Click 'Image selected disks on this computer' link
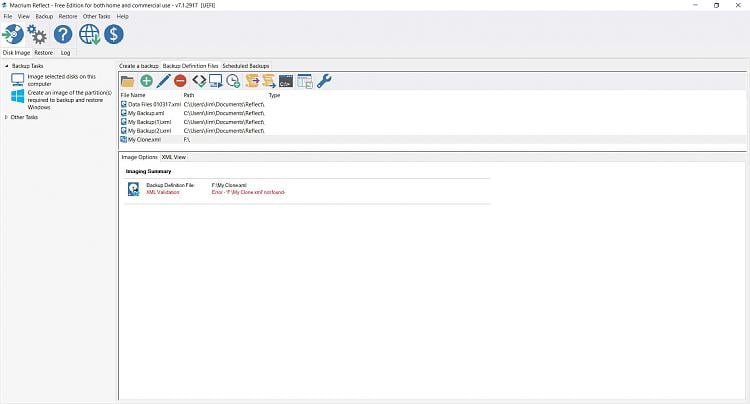Viewport: 750px width, 404px height. [x=61, y=80]
